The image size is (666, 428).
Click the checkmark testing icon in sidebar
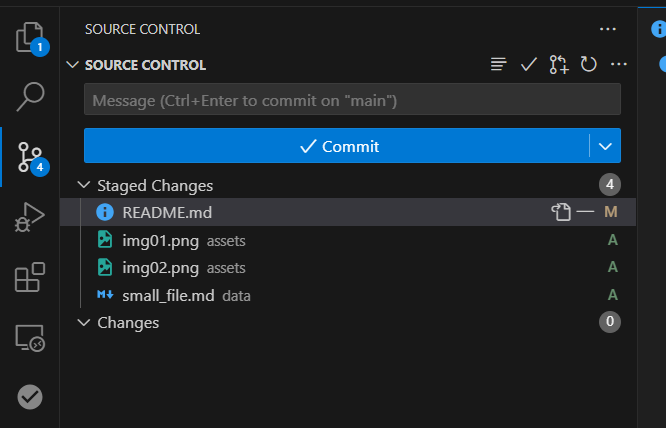(x=30, y=397)
